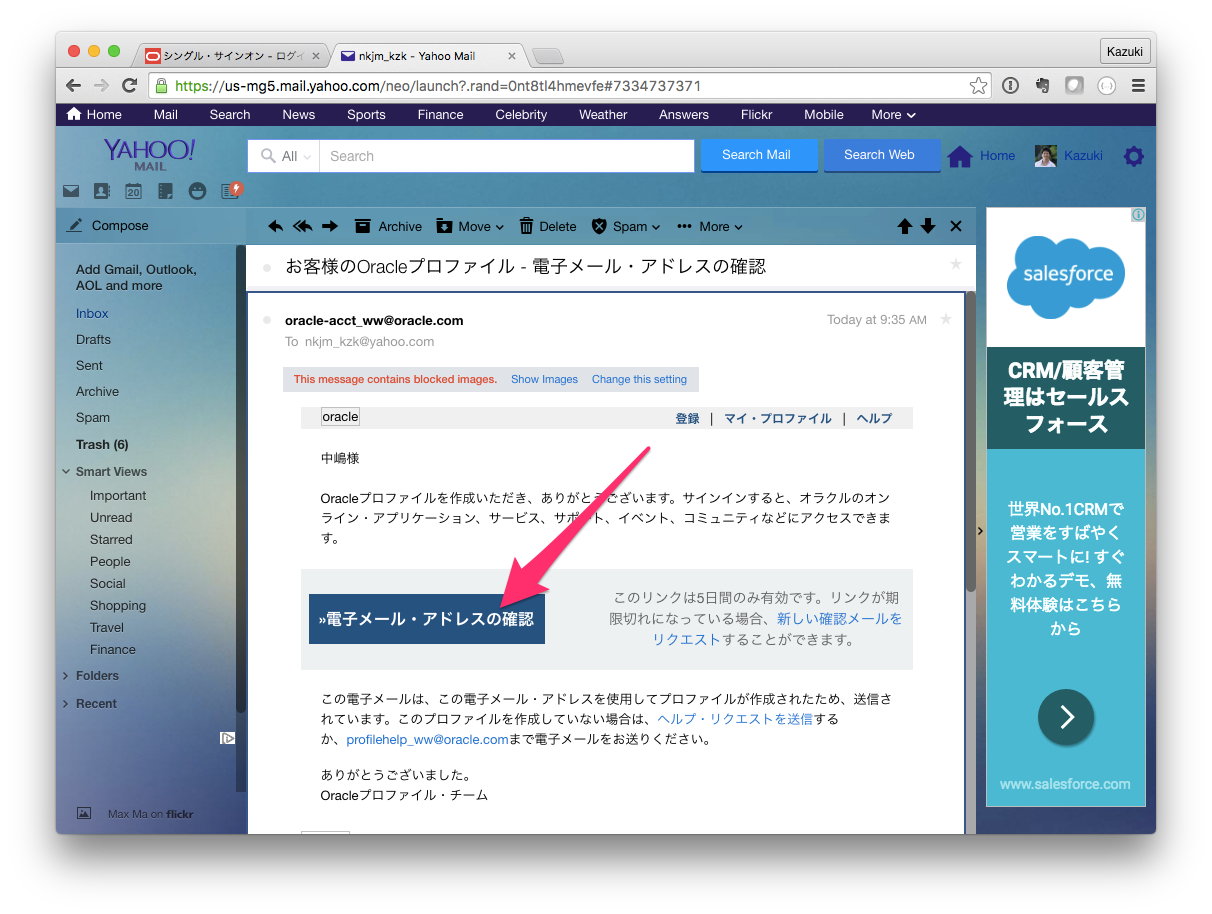The image size is (1212, 914).
Task: Click the 電子メール・アドレスの確認 button
Action: click(426, 618)
